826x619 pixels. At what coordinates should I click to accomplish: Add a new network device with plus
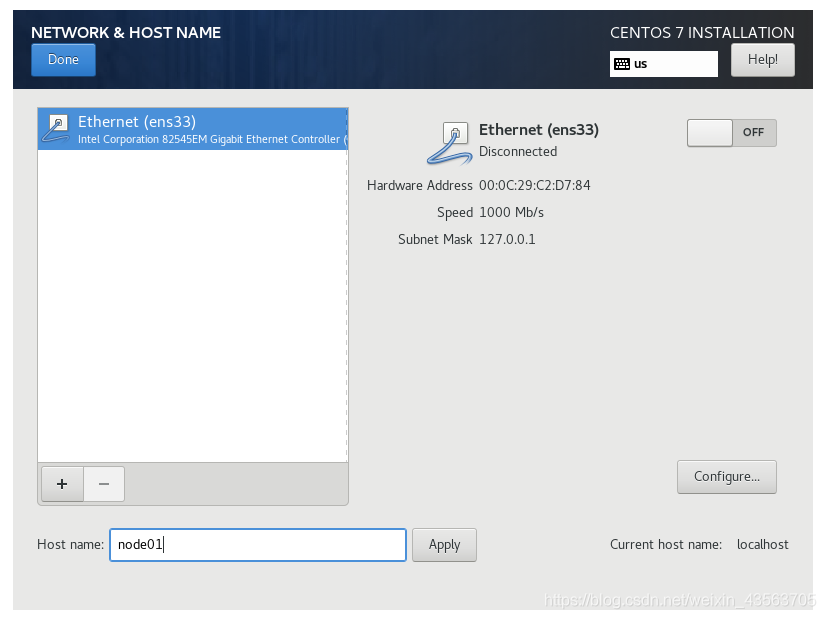[x=62, y=484]
